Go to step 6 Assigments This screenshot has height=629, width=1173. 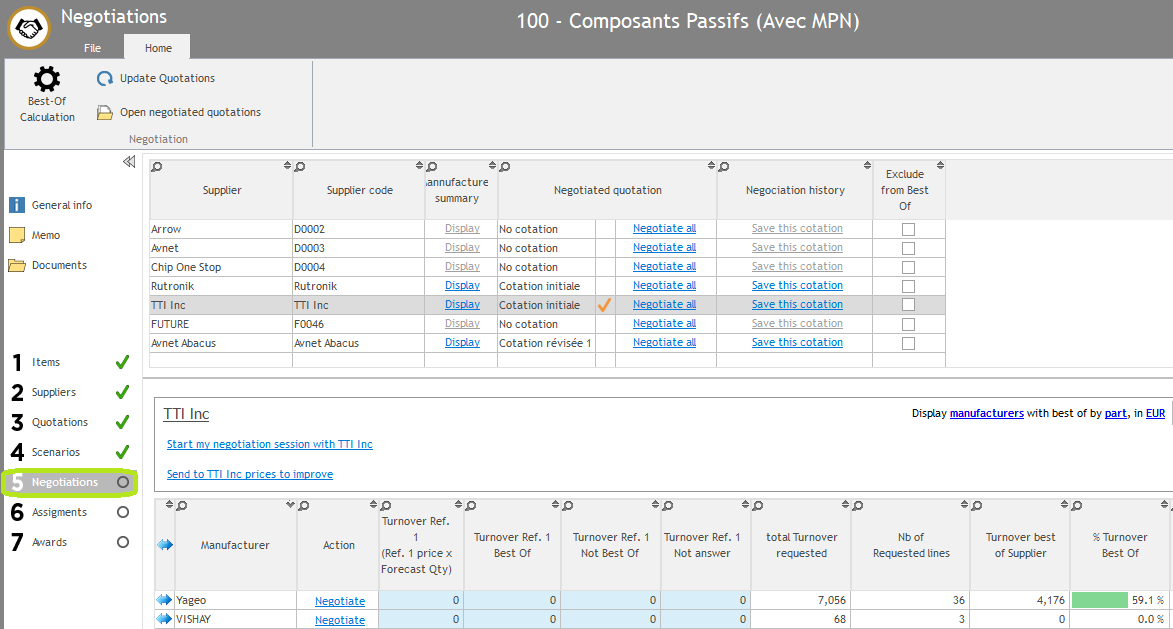59,512
